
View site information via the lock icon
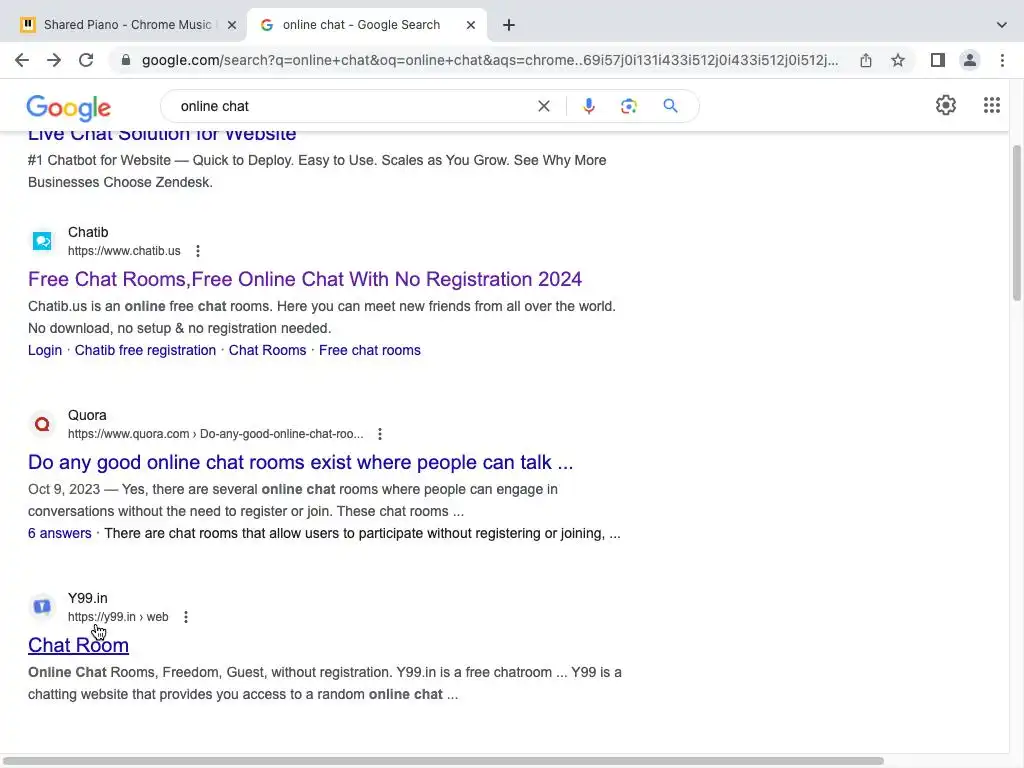(x=126, y=60)
